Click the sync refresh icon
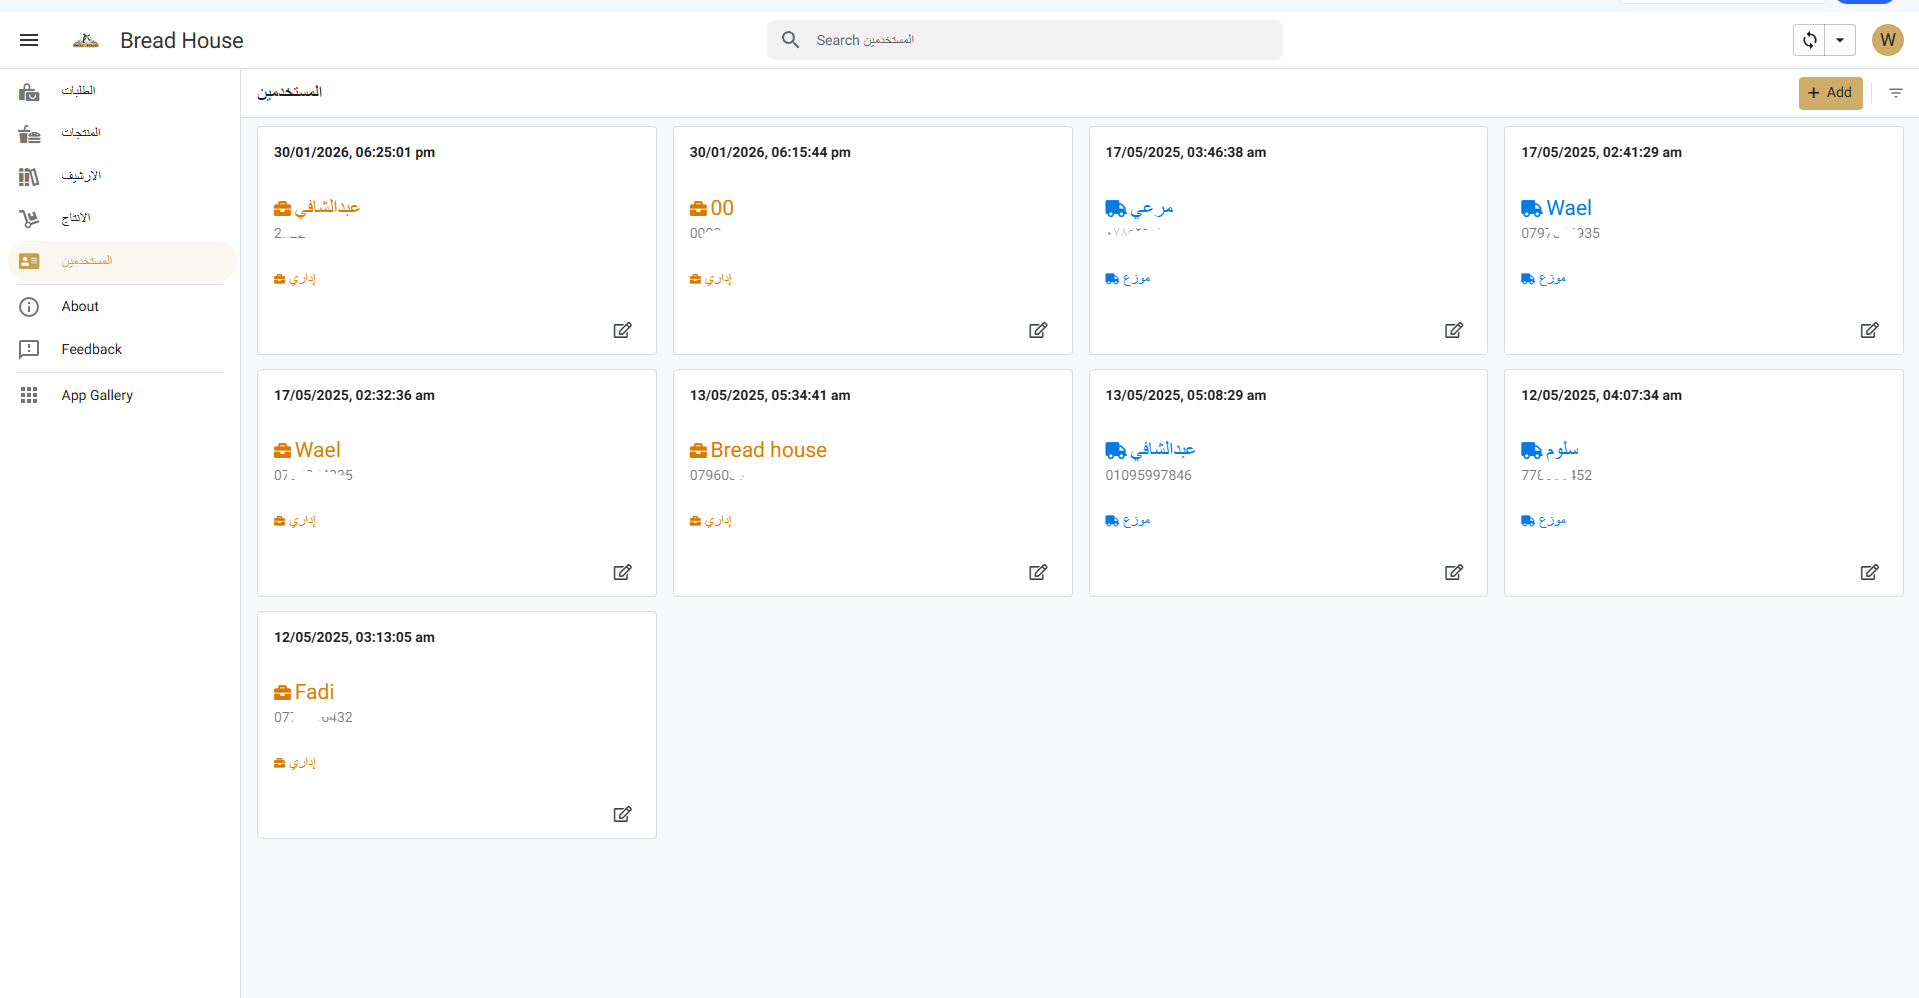The image size is (1919, 998). tap(1809, 40)
